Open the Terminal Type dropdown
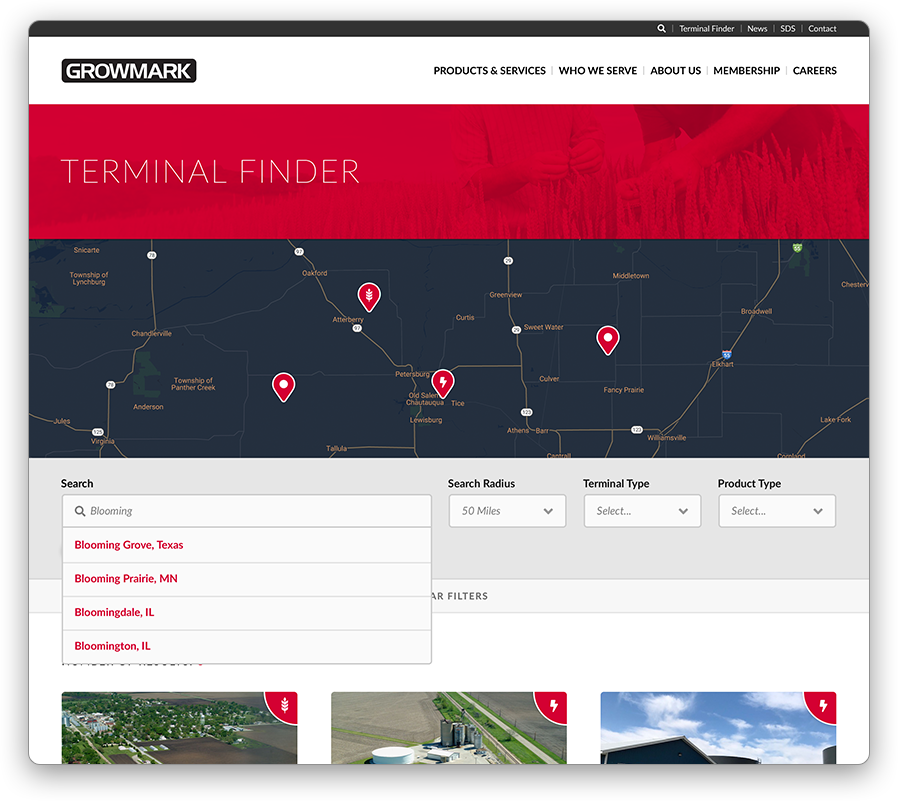This screenshot has width=898, height=801. (x=642, y=511)
